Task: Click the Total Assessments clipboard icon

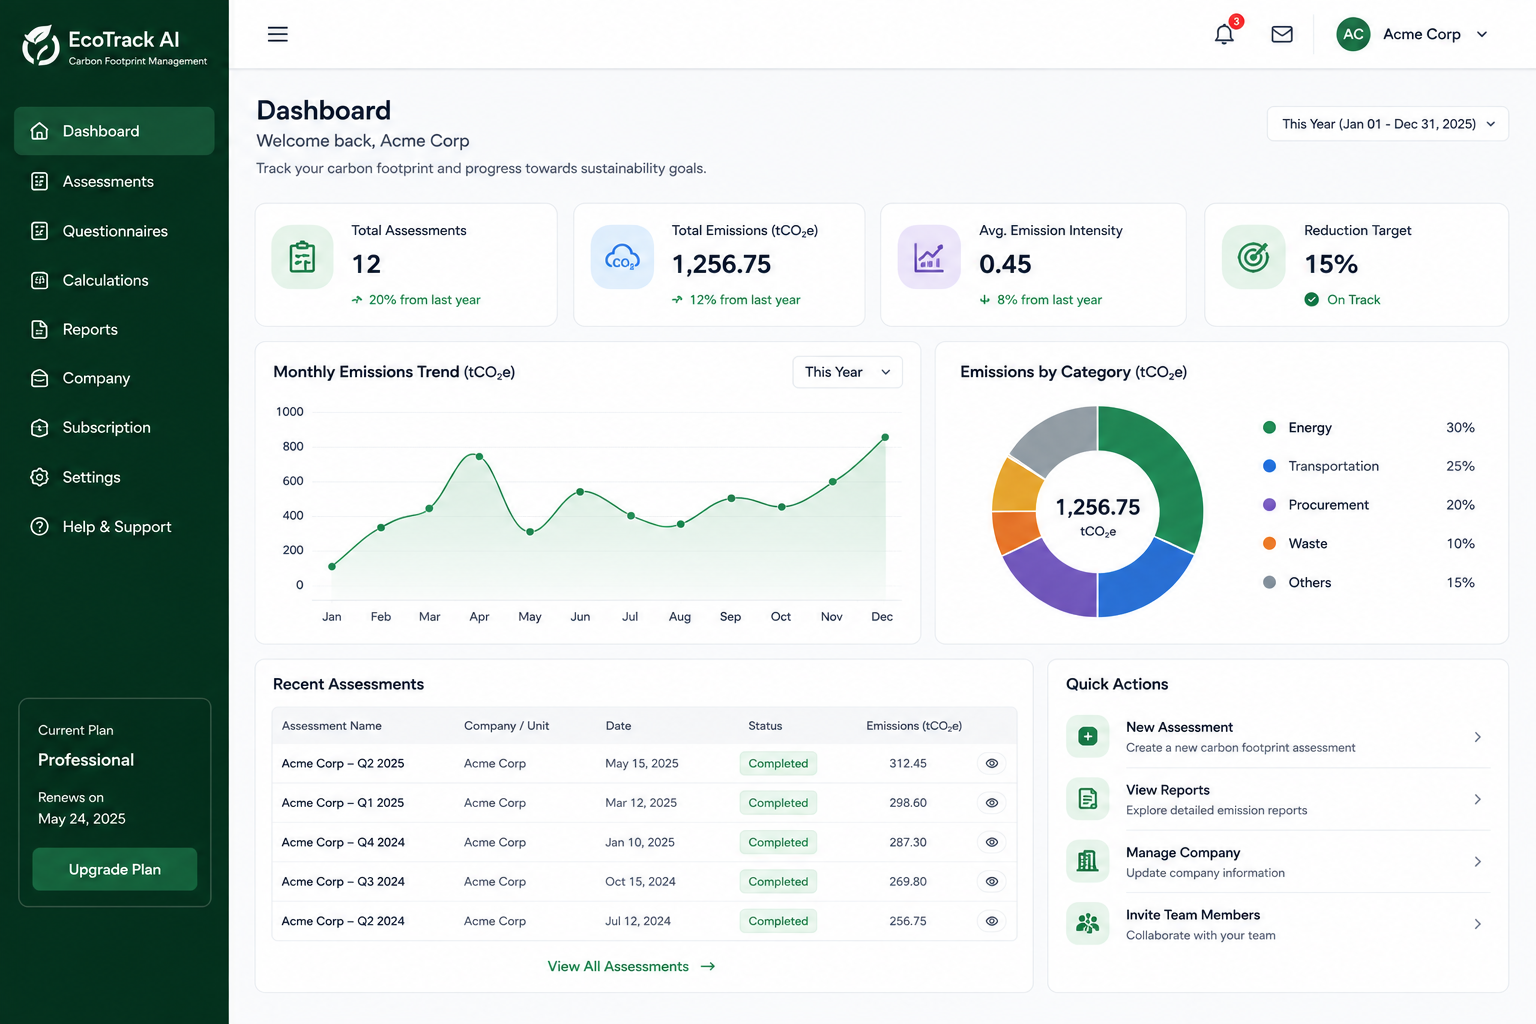Action: tap(302, 257)
